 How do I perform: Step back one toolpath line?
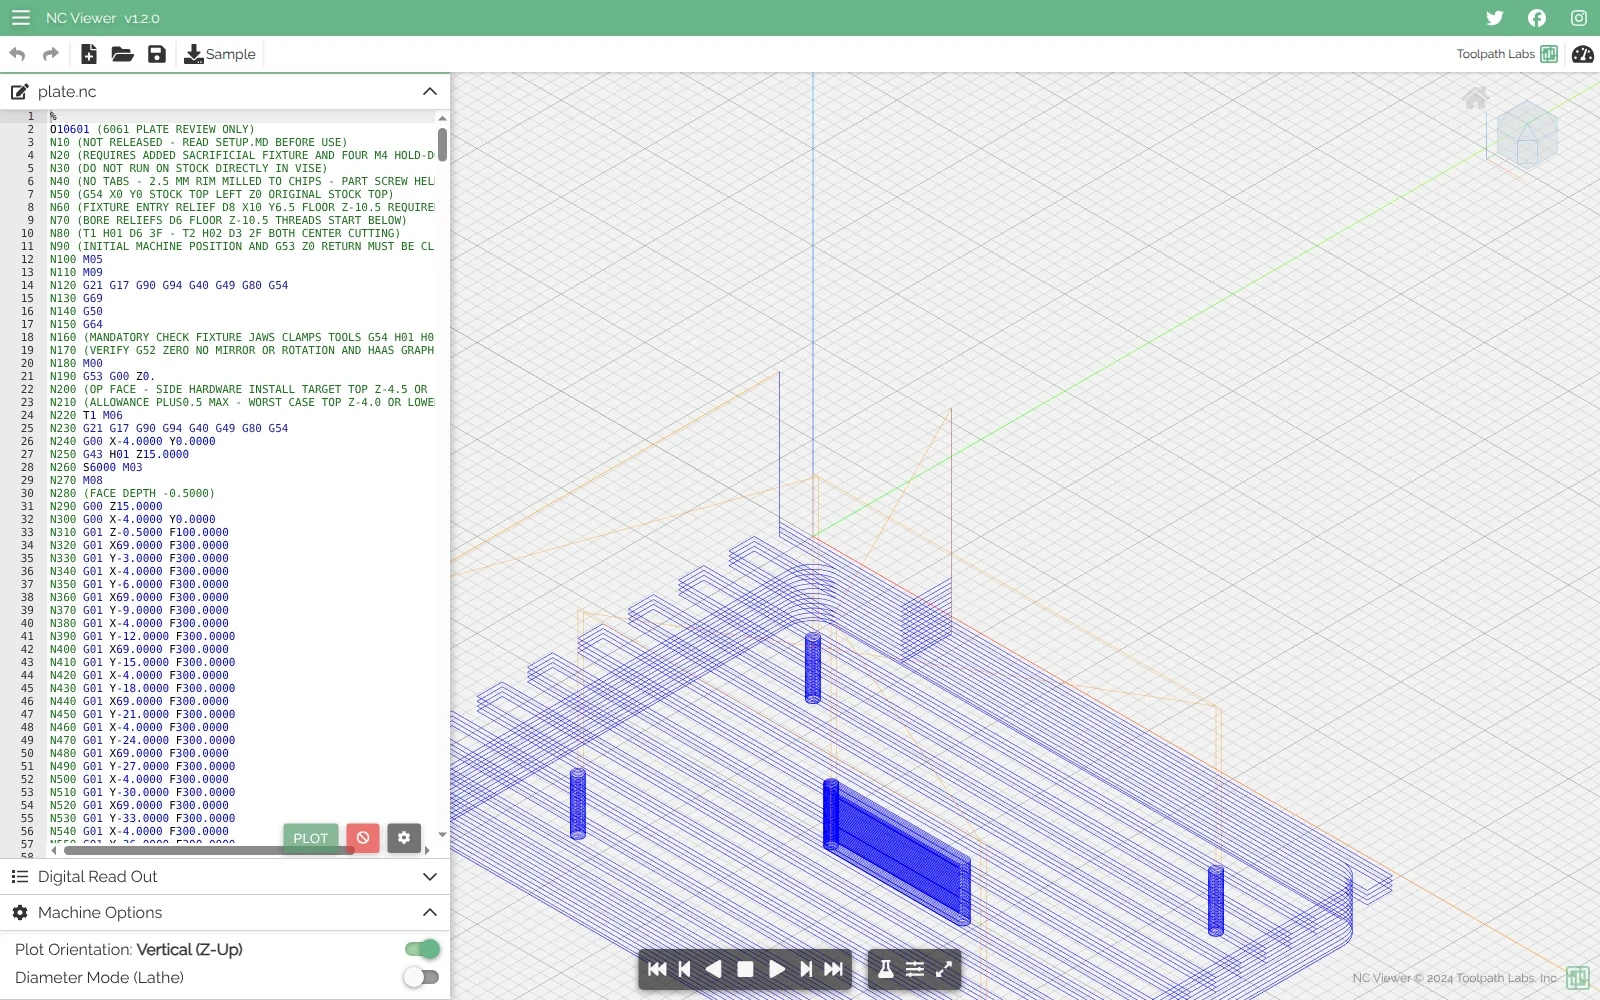pos(685,969)
